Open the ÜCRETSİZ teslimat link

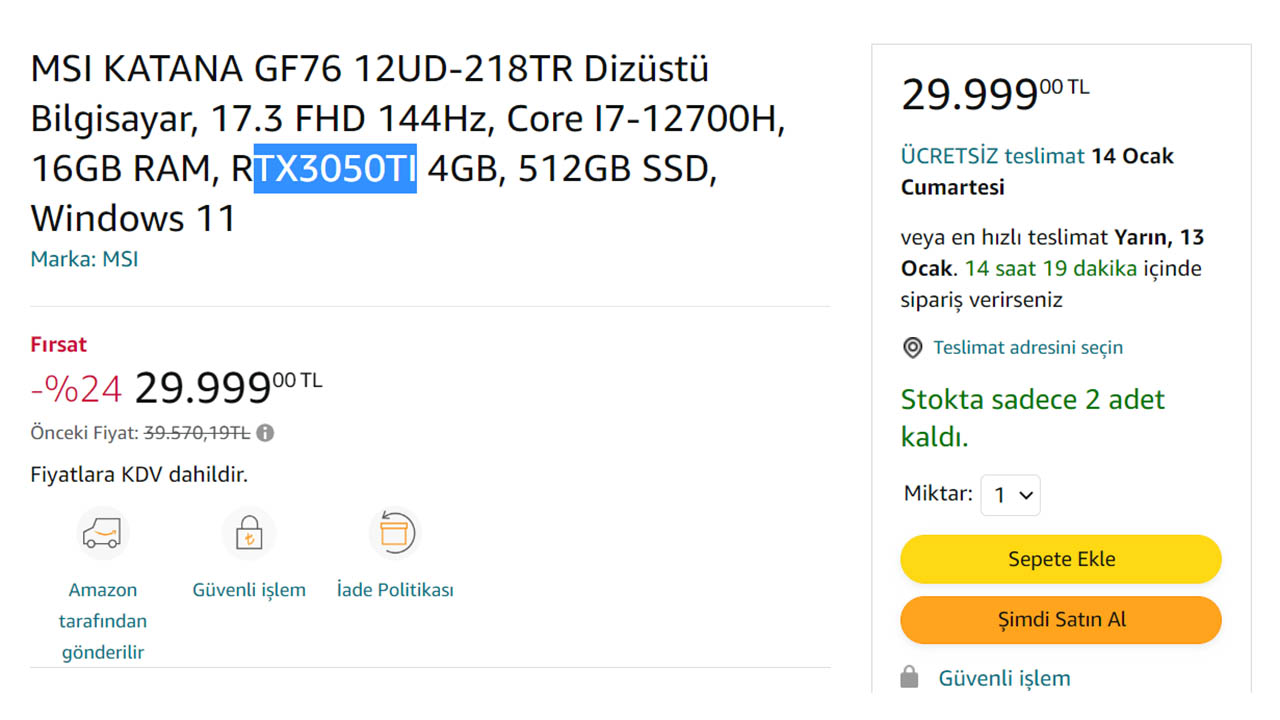[992, 156]
